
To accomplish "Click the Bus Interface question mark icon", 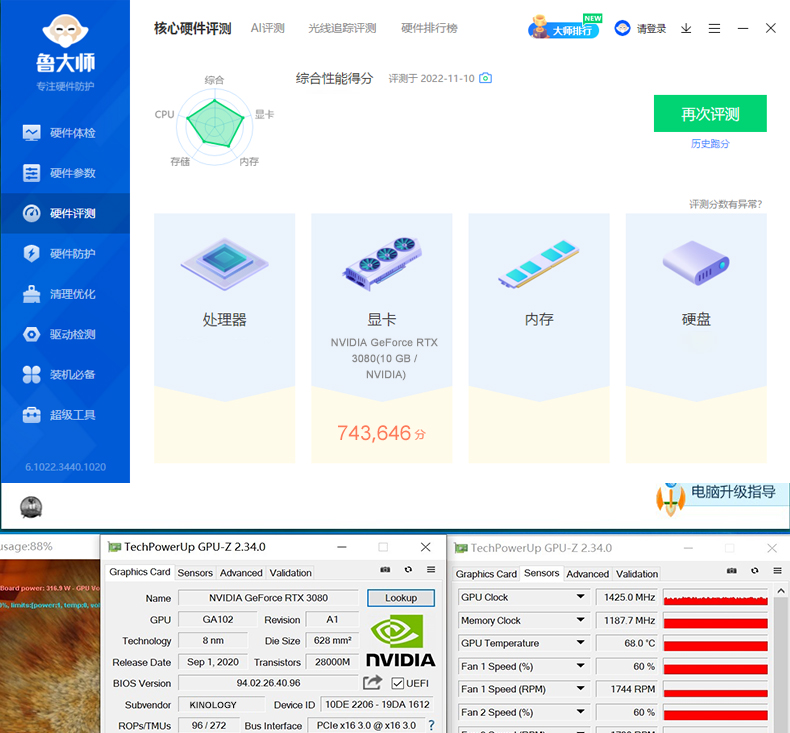I will point(431,725).
